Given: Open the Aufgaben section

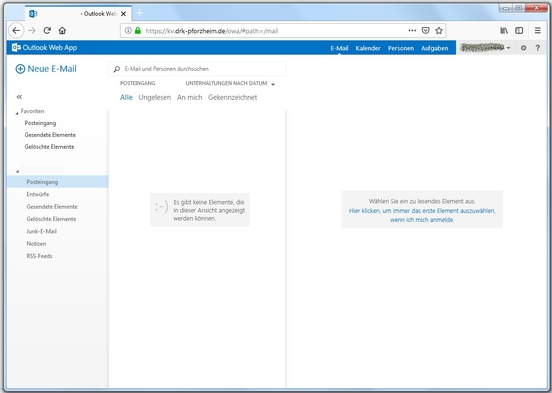Looking at the screenshot, I should (434, 48).
